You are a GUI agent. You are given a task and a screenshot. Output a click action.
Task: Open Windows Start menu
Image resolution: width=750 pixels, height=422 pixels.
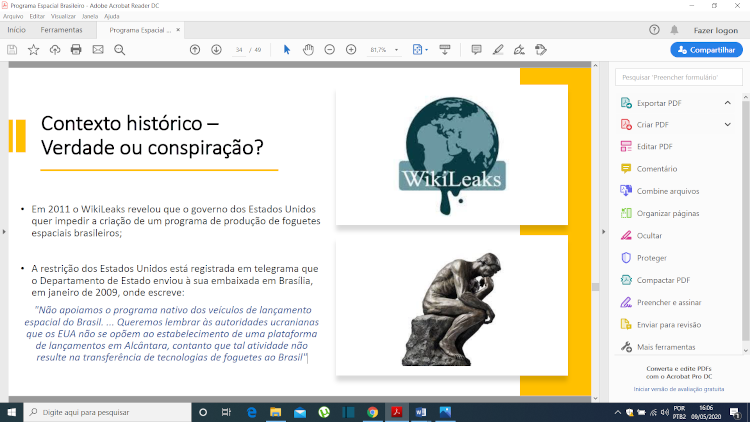pos(11,412)
